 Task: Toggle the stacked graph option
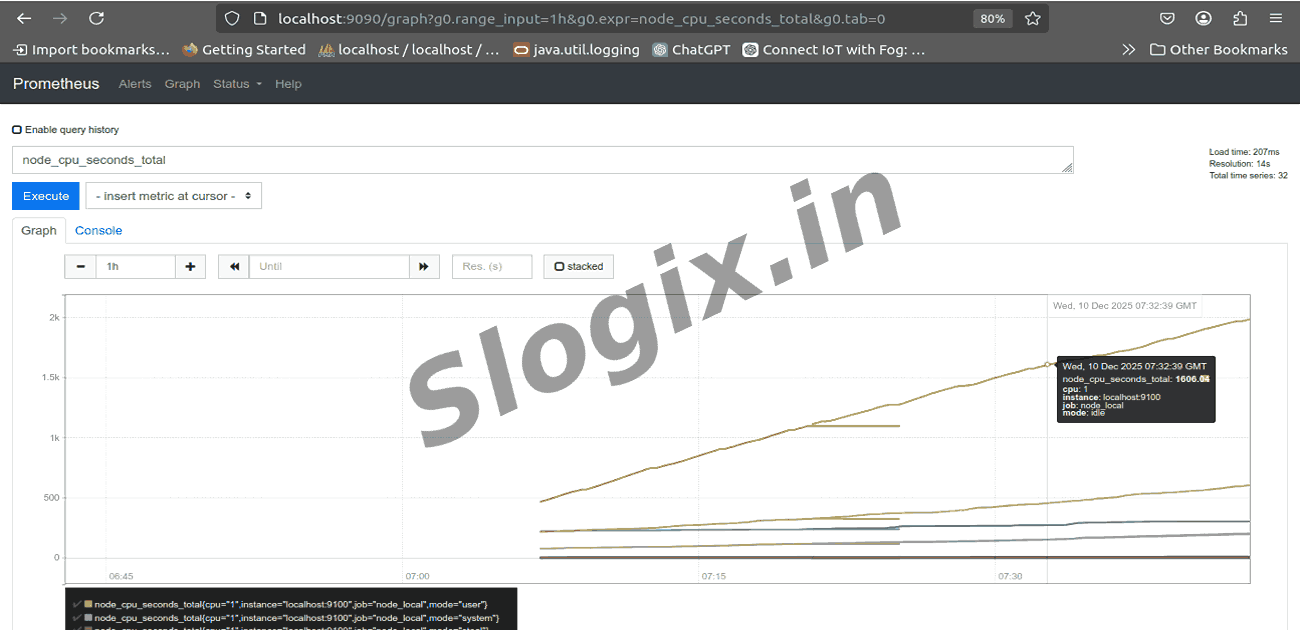pos(579,267)
